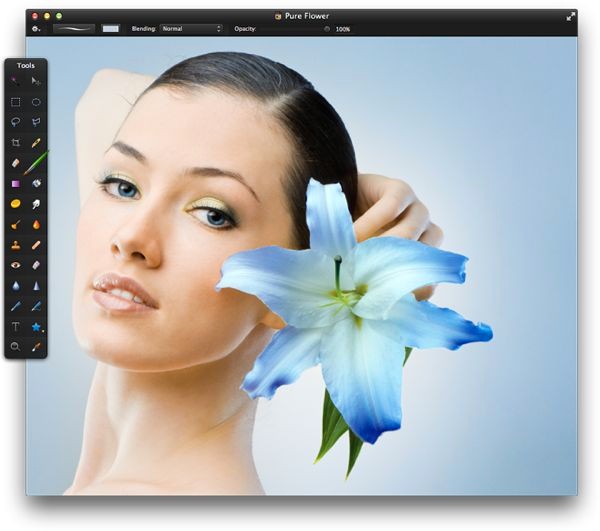Select the Pencil tool
The width and height of the screenshot is (600, 531).
pyautogui.click(x=36, y=143)
